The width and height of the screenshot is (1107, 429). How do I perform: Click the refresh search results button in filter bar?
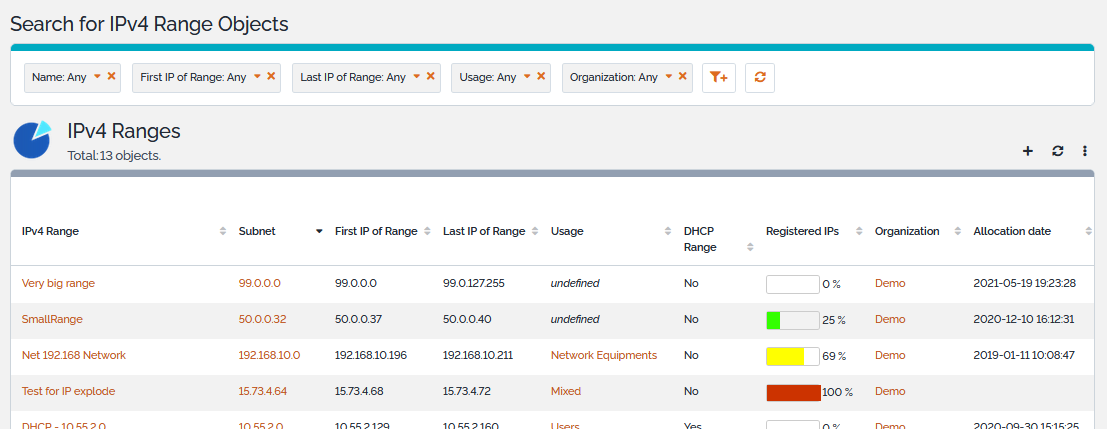click(760, 78)
